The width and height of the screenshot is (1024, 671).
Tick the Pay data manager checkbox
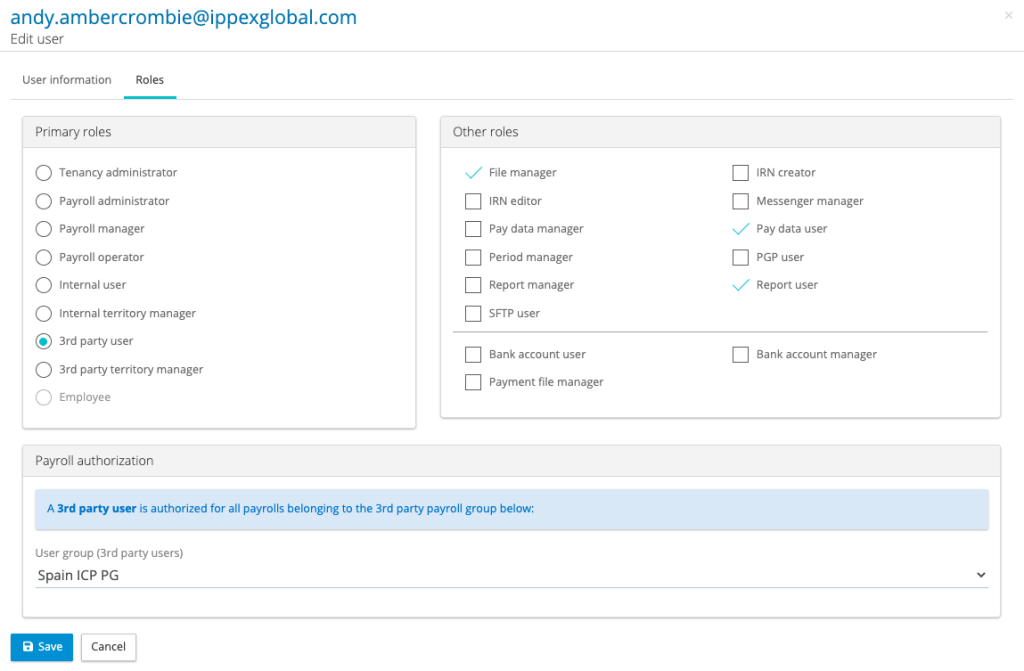tap(473, 229)
